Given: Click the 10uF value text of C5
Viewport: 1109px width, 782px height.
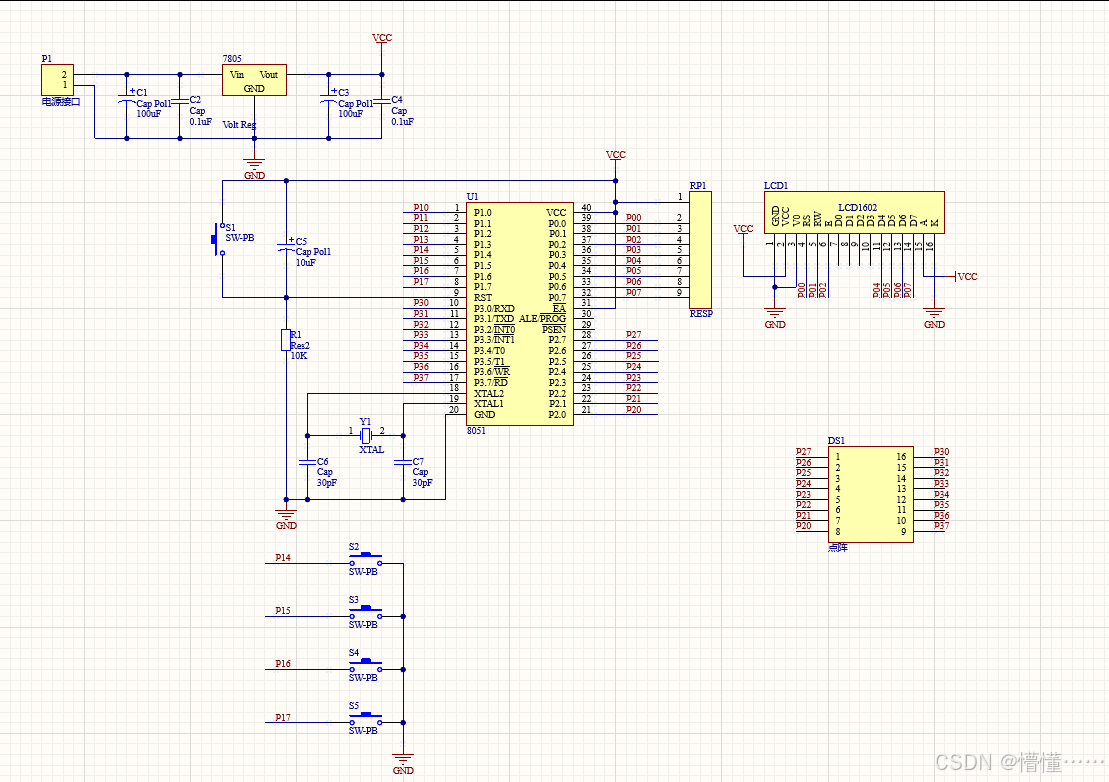Looking at the screenshot, I should click(x=306, y=262).
